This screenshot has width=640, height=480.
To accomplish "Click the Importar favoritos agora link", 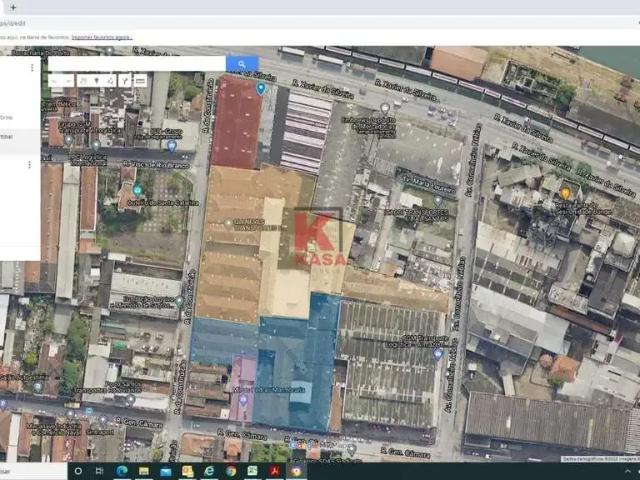I will [x=102, y=38].
